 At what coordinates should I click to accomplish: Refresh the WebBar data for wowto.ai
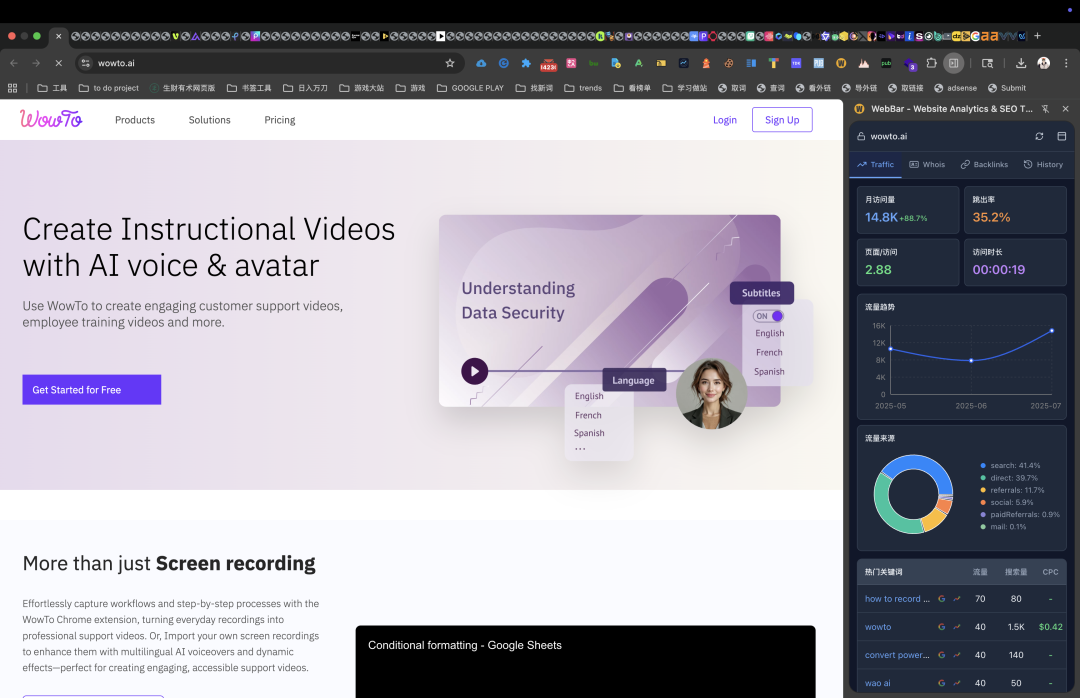pos(1039,136)
